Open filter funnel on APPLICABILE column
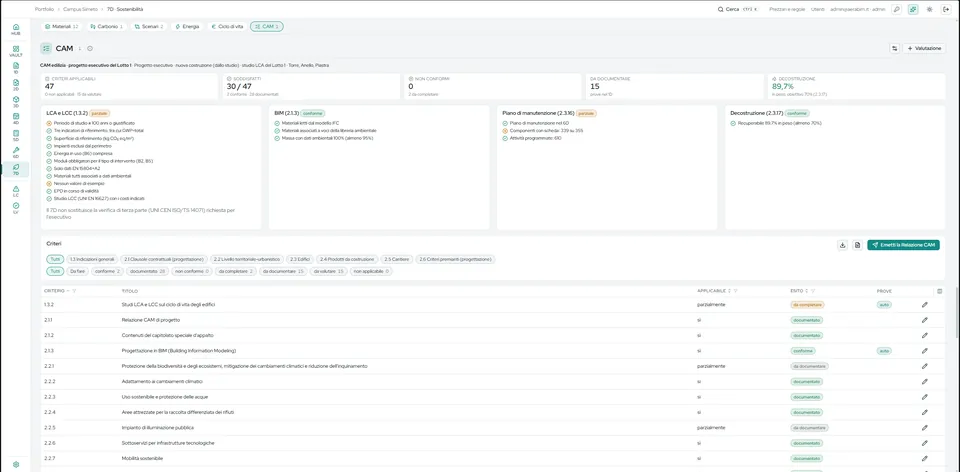Viewport: 960px width, 472px height. 735,291
